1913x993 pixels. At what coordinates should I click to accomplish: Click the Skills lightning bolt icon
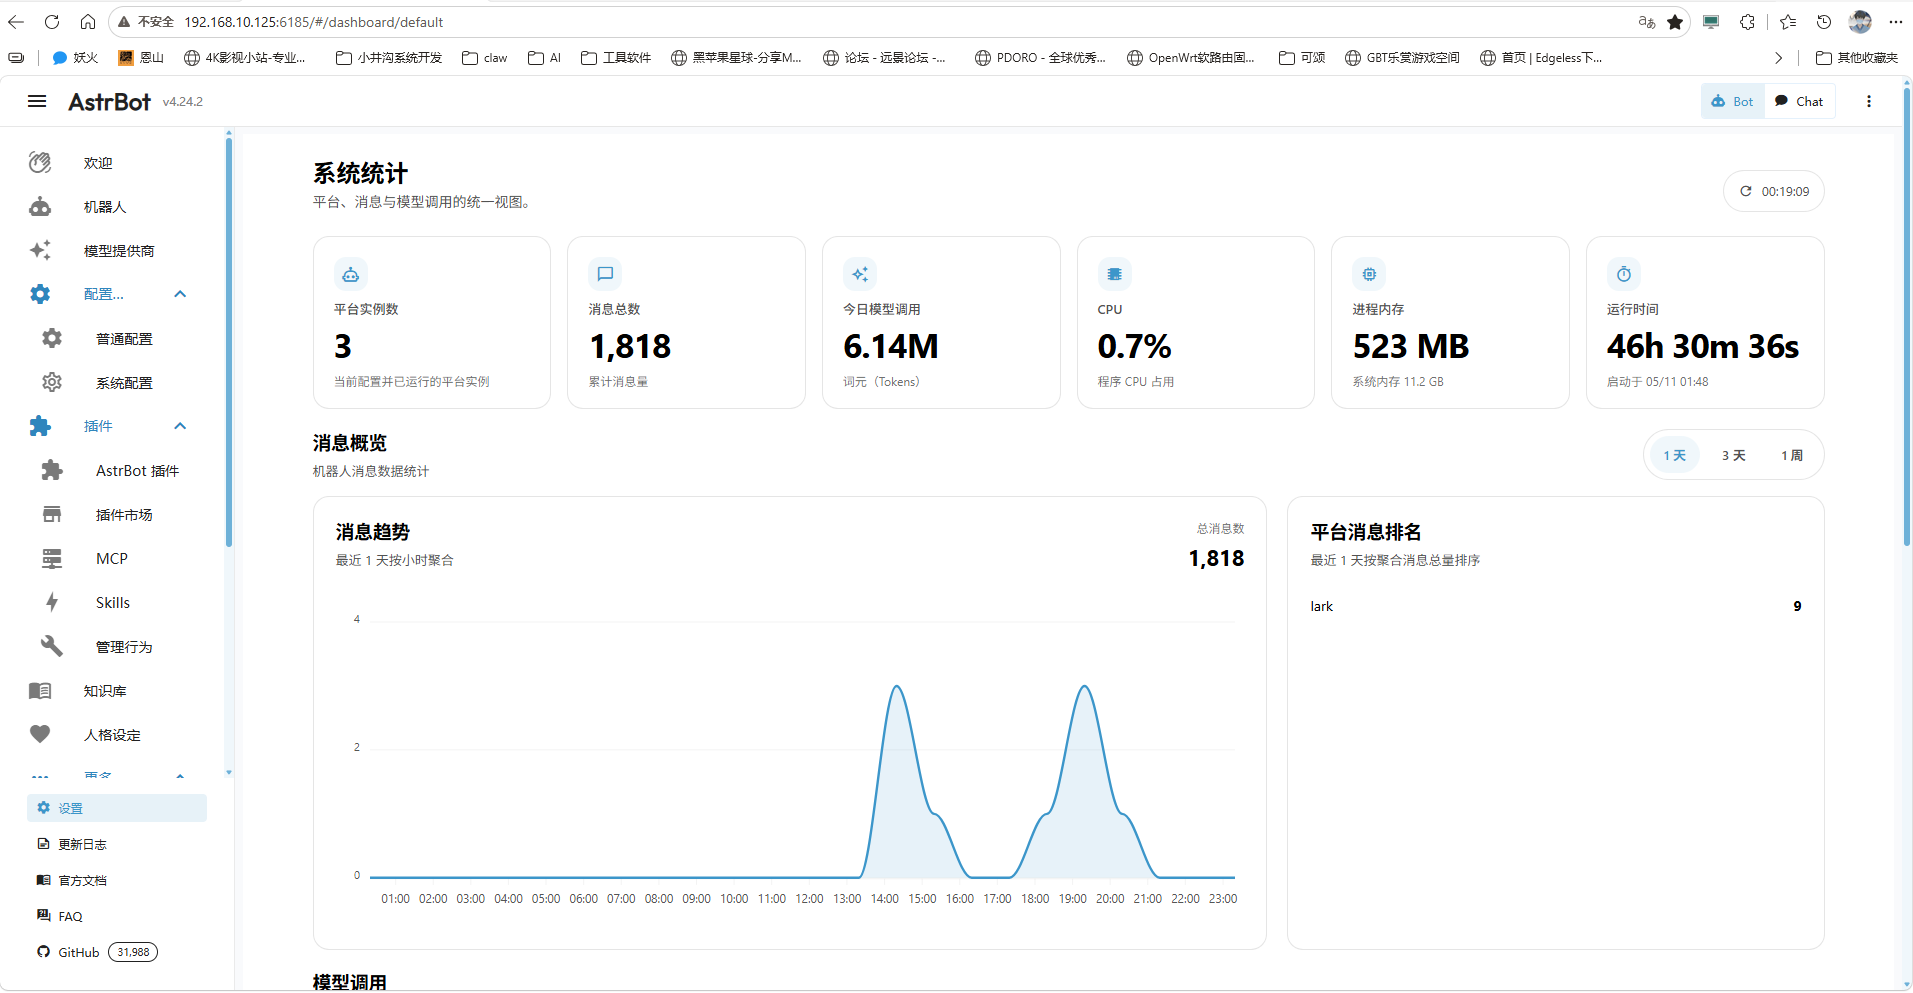click(x=52, y=603)
